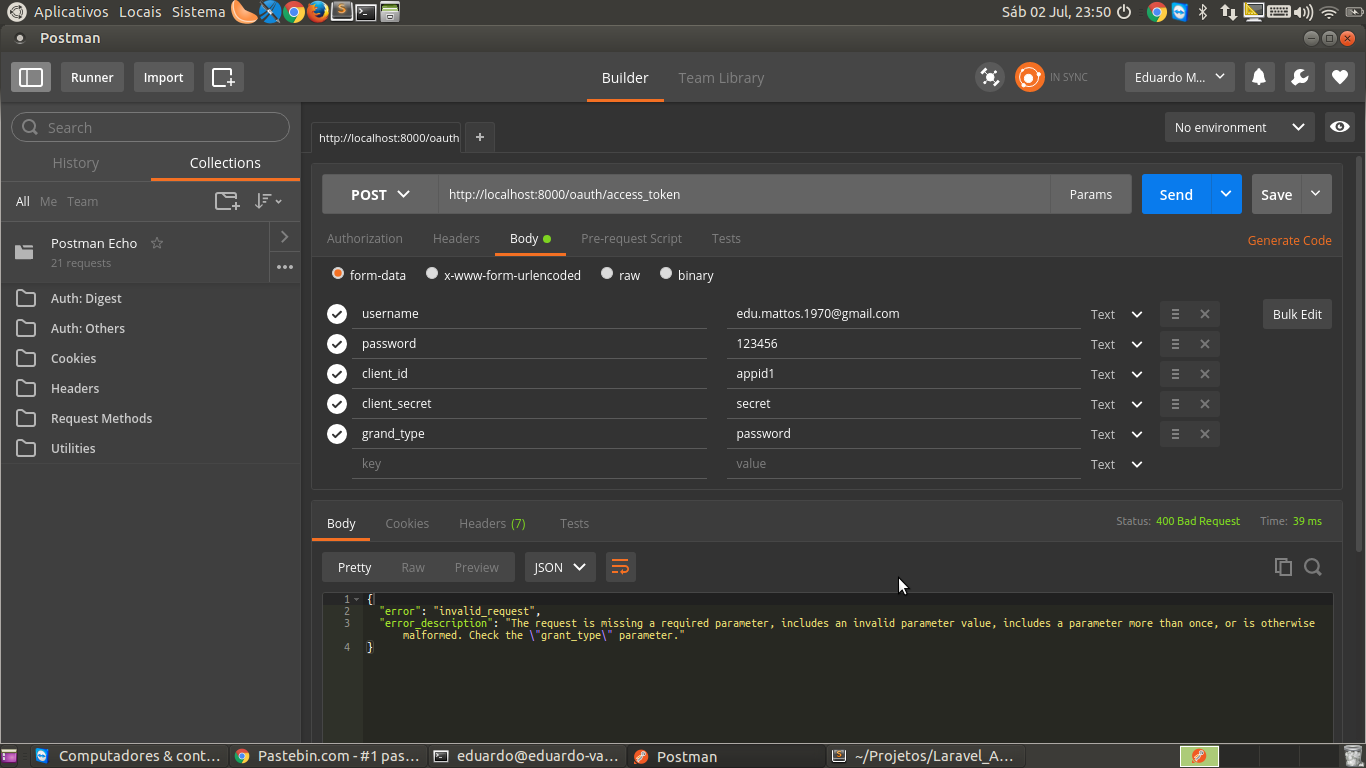Screen dimensions: 1366x768
Task: Open environment quick look eye icon
Action: point(1340,127)
